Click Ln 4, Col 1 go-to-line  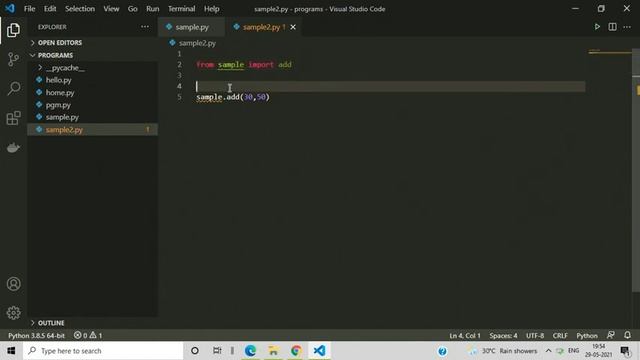pyautogui.click(x=465, y=336)
